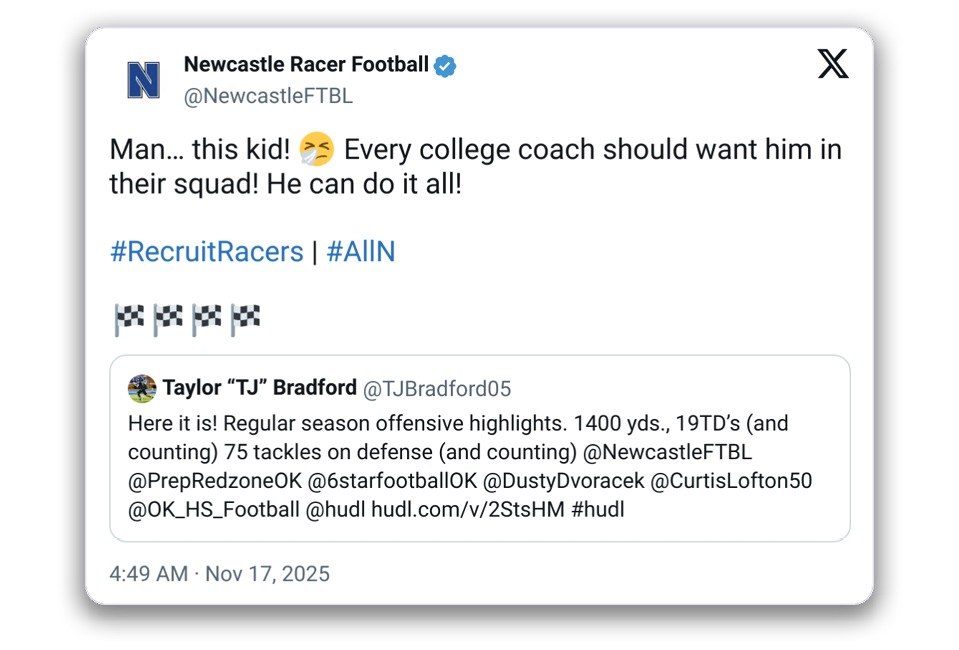959x650 pixels.
Task: Click the @NewcastleFTBL handle under the name
Action: pos(268,97)
